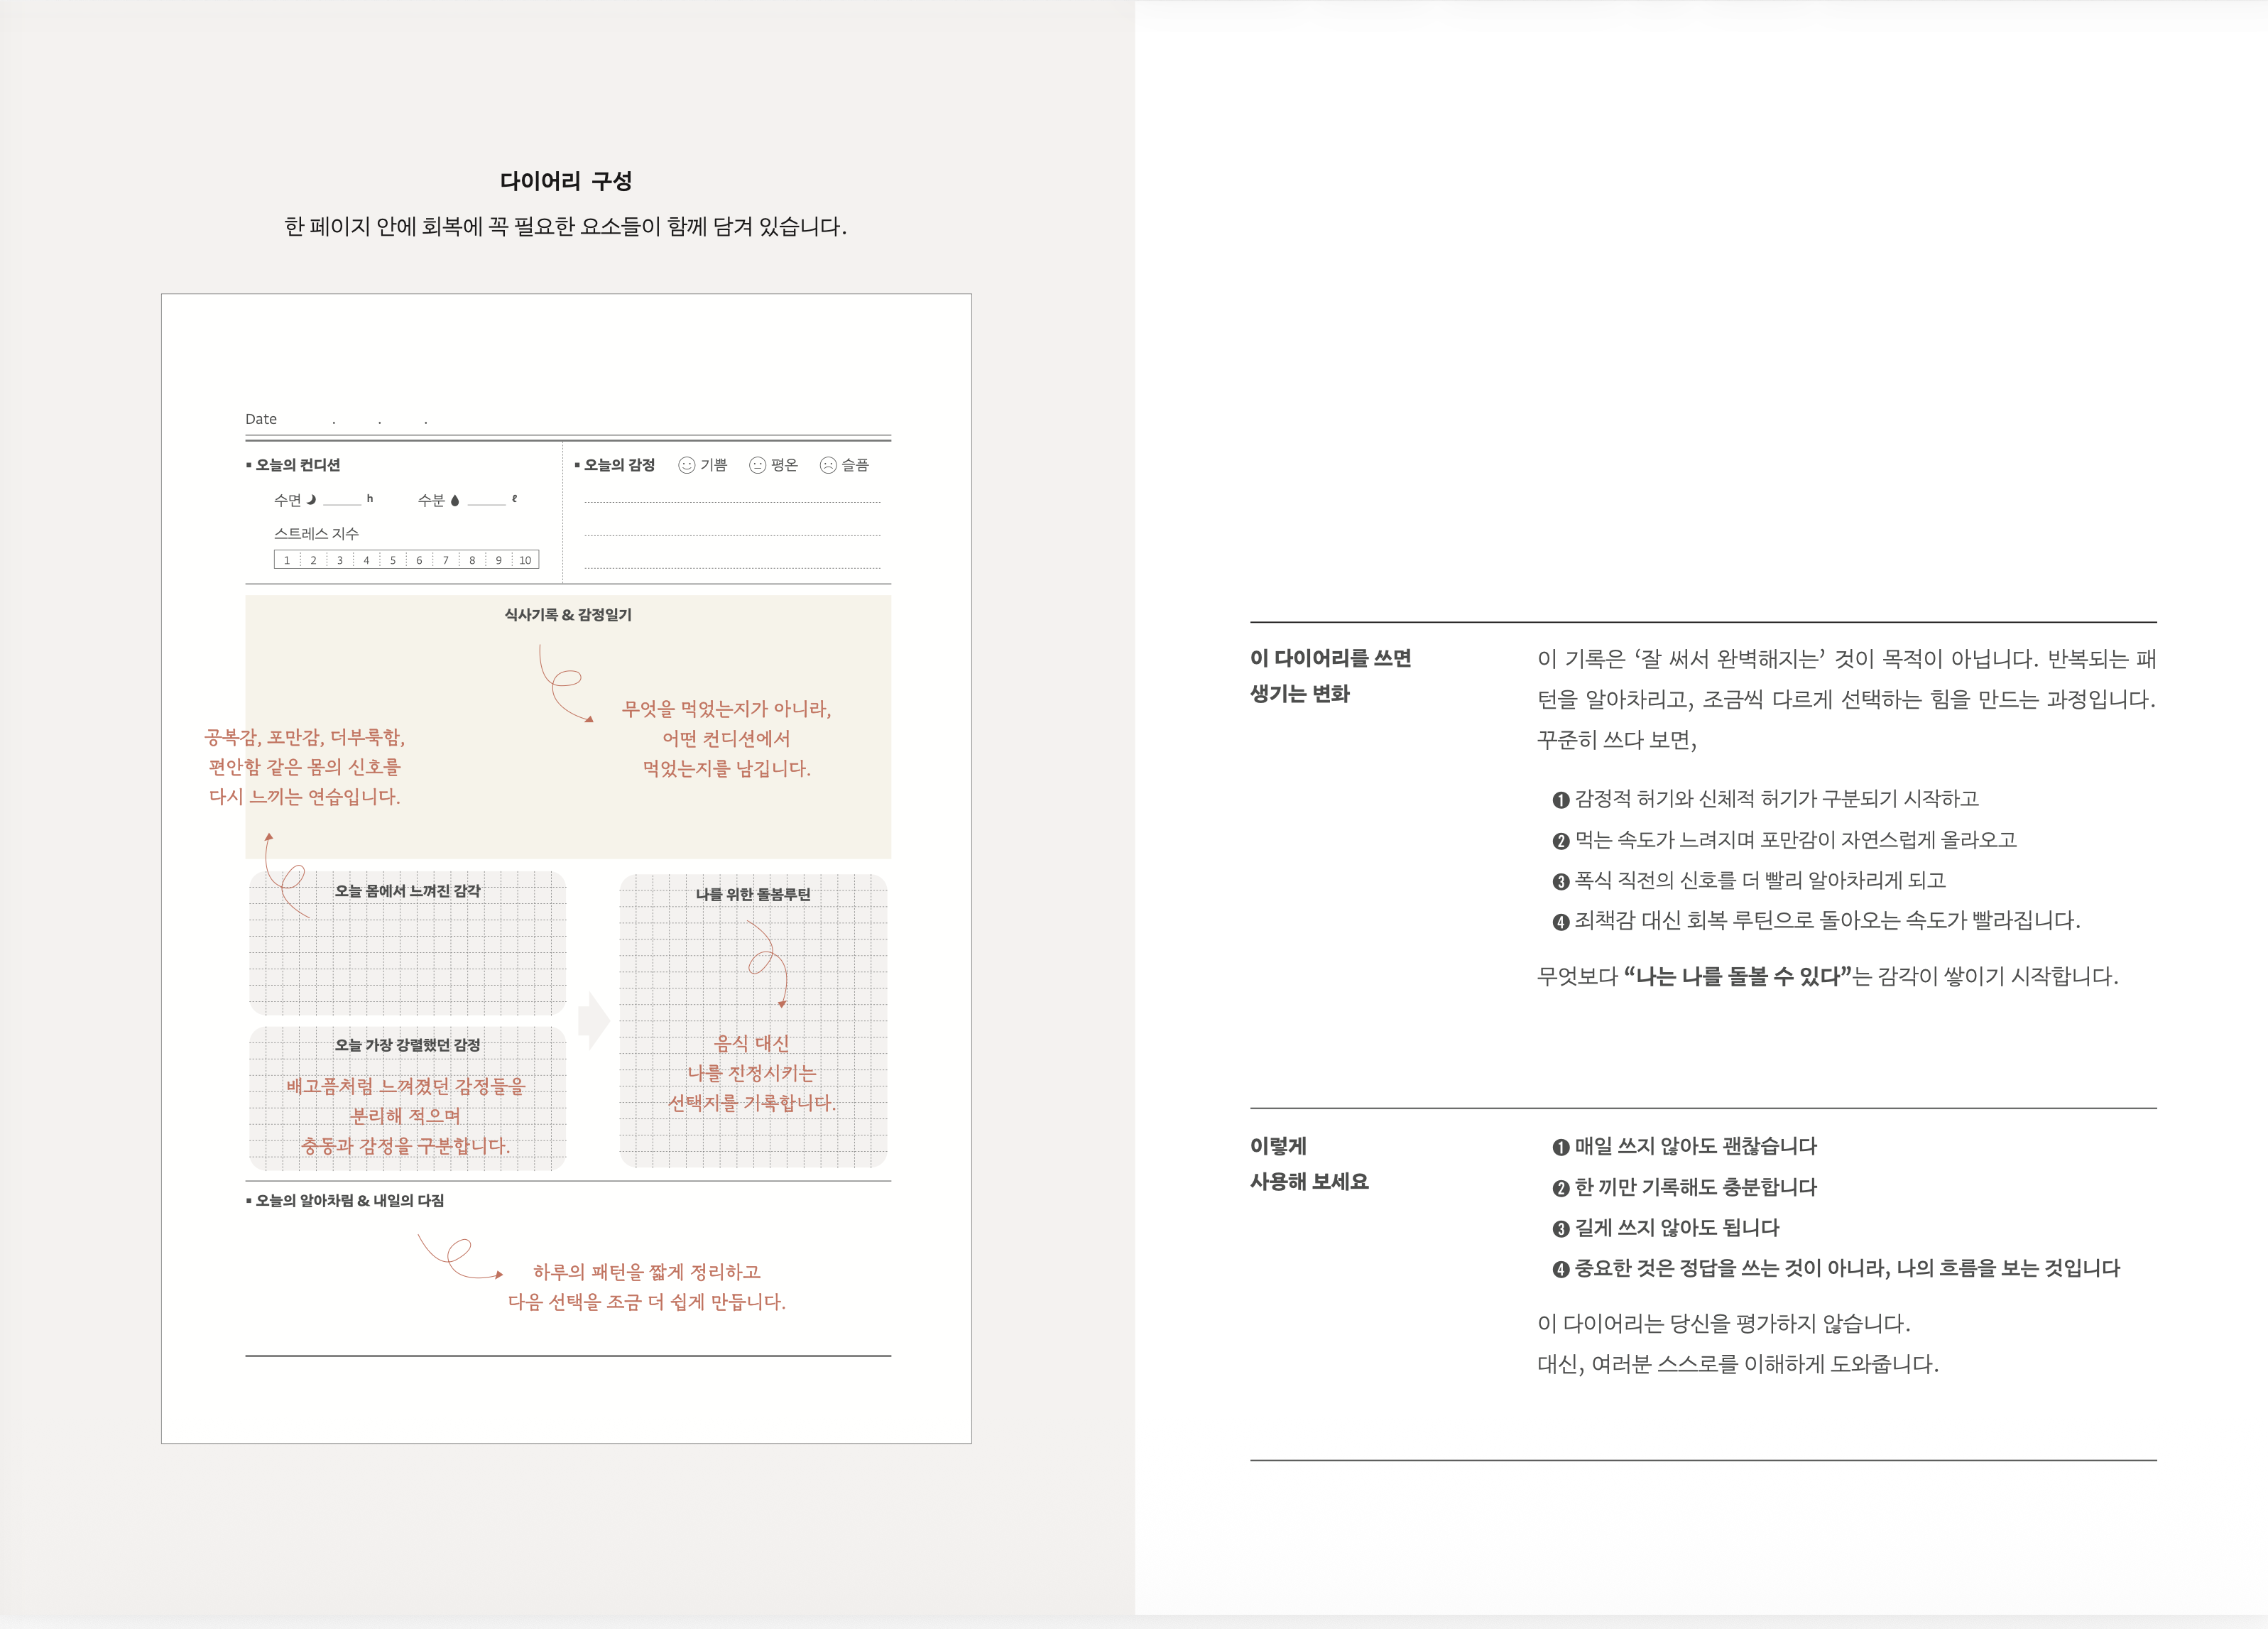Click the 기쁨 emotion label
The image size is (2268, 1629).
coord(714,465)
